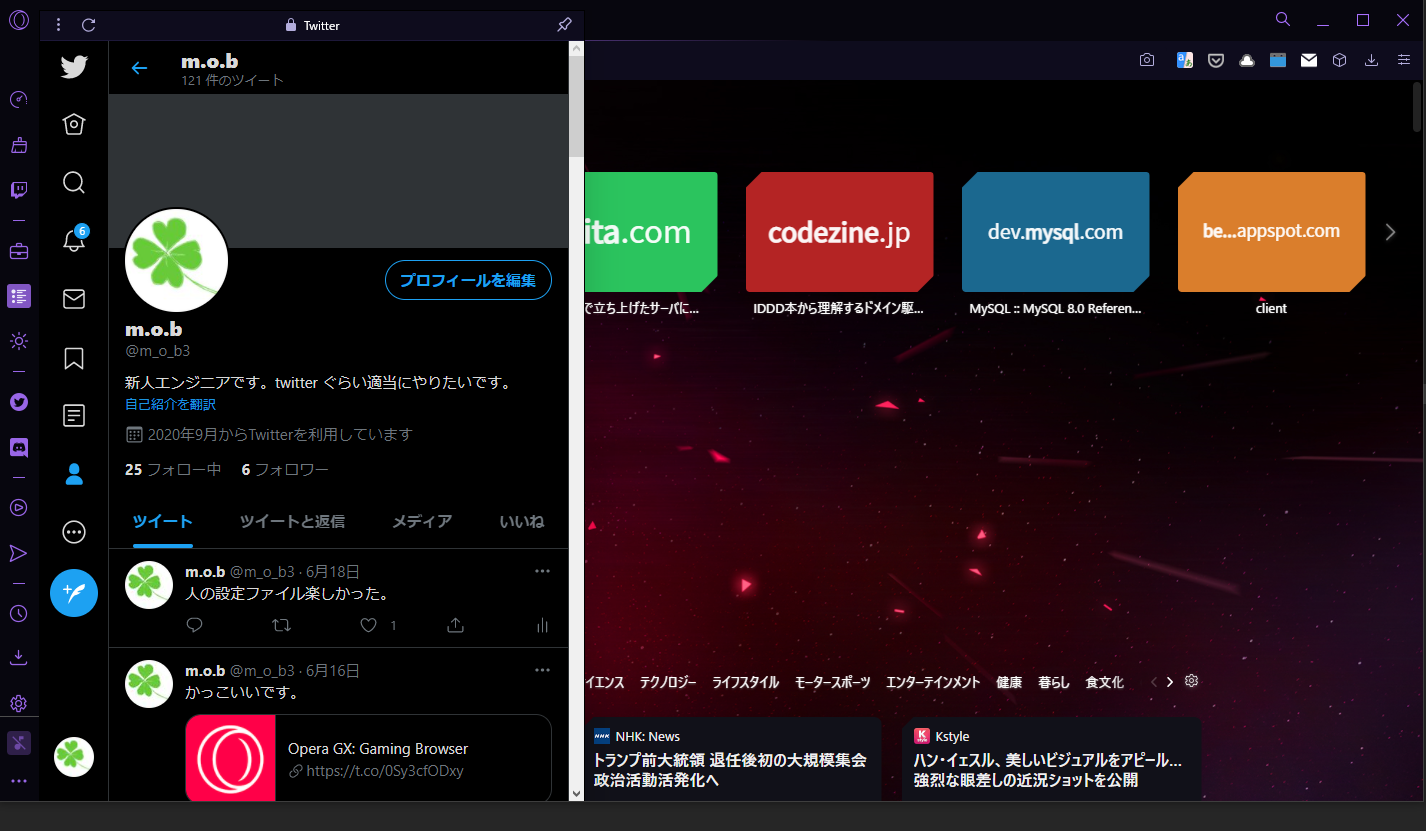Open Discord panel in Opera sidebar
Image resolution: width=1426 pixels, height=831 pixels.
tap(19, 447)
